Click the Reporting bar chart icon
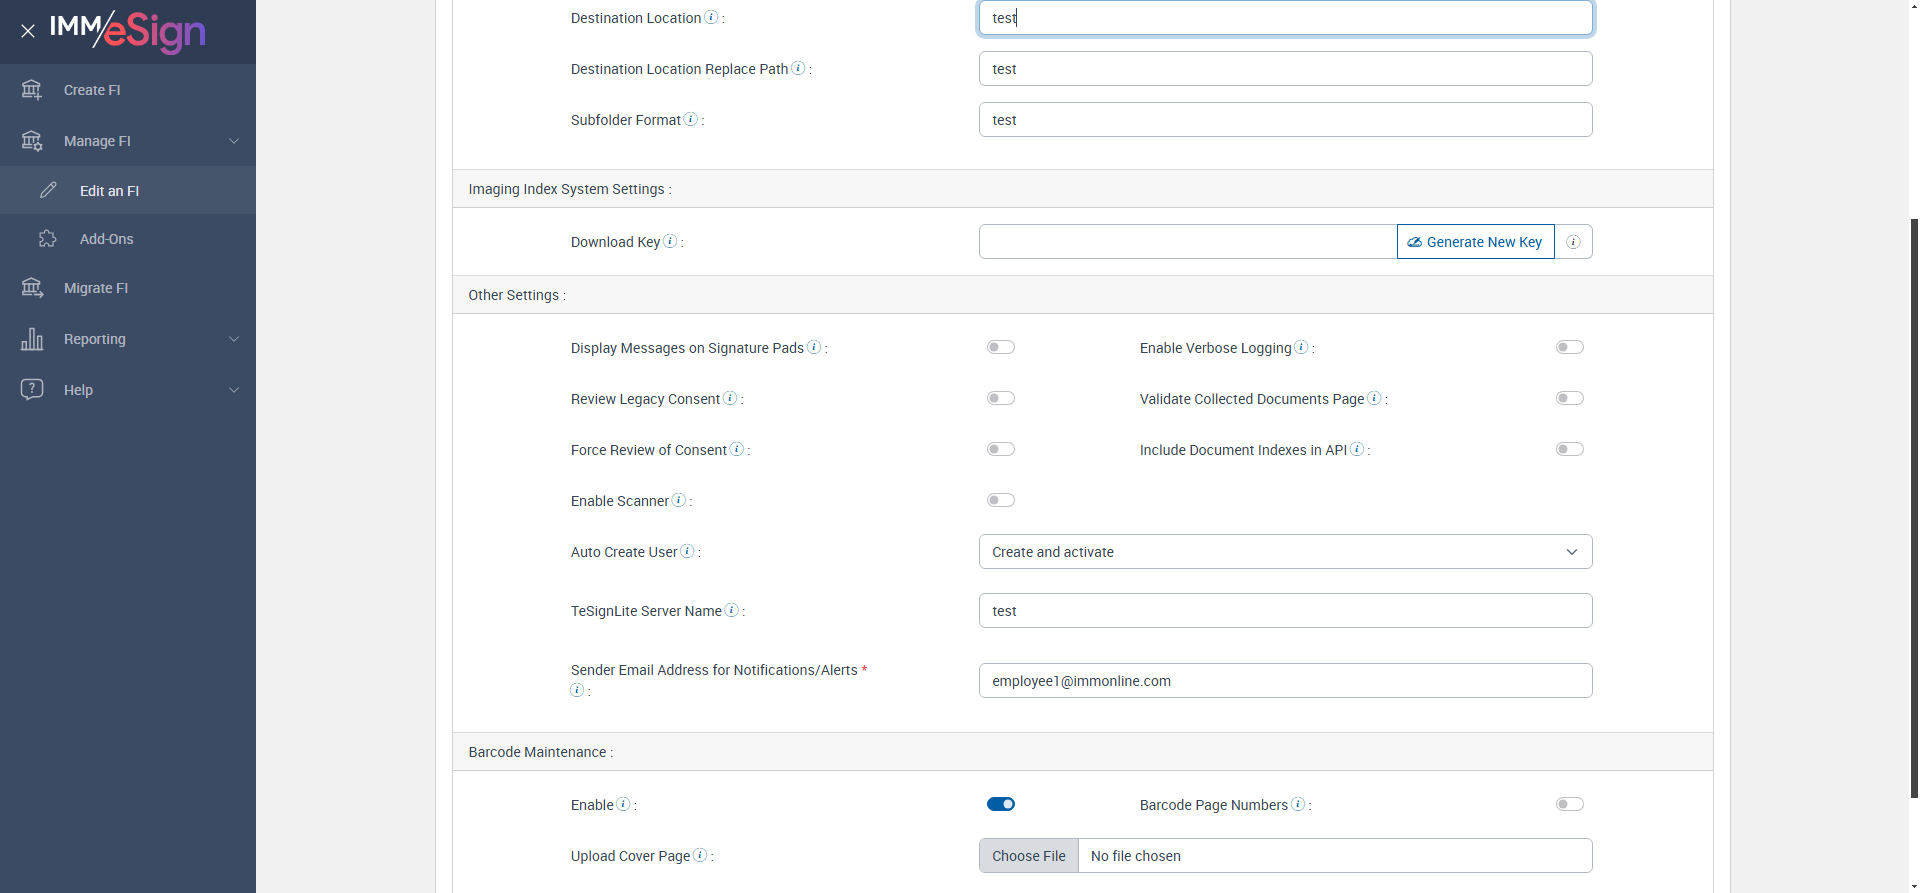 pyautogui.click(x=32, y=339)
